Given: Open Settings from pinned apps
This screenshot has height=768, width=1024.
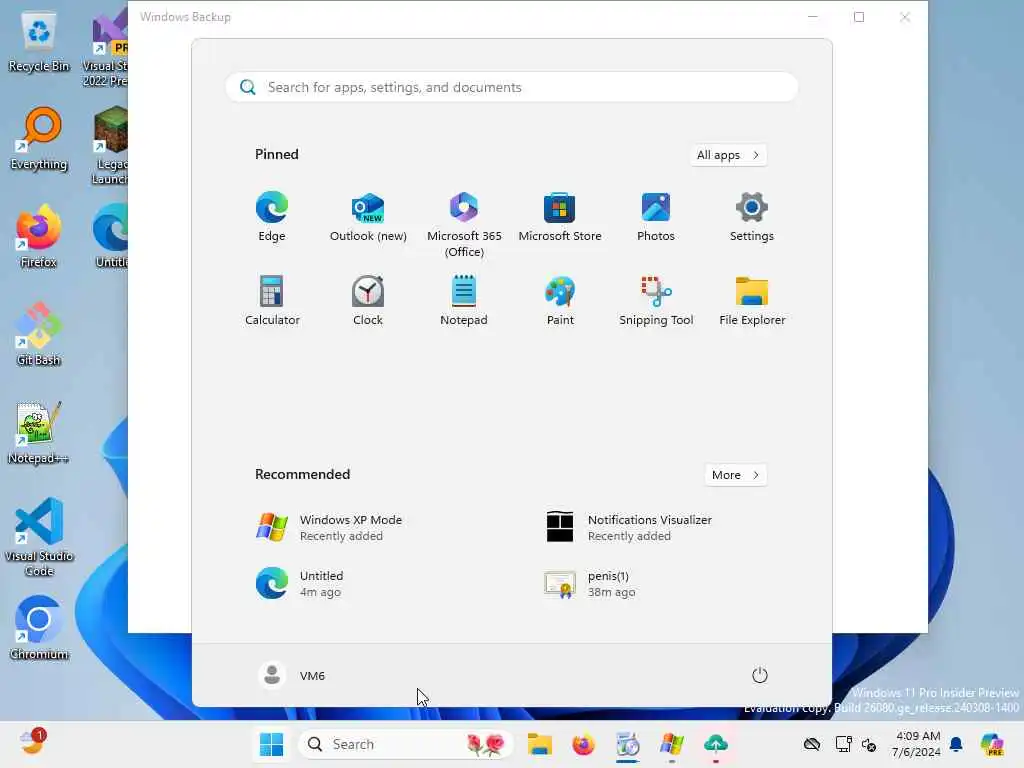Looking at the screenshot, I should (752, 217).
